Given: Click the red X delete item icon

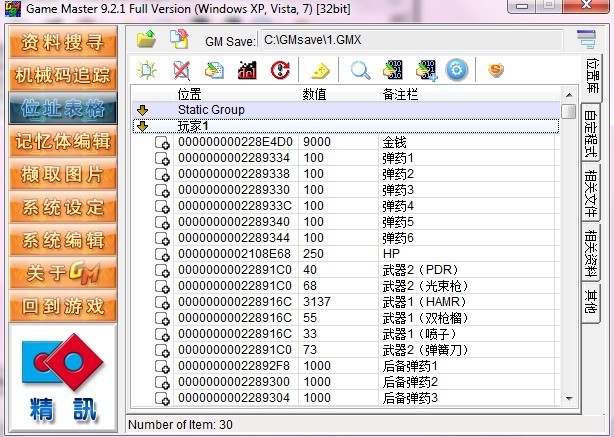Looking at the screenshot, I should point(181,71).
